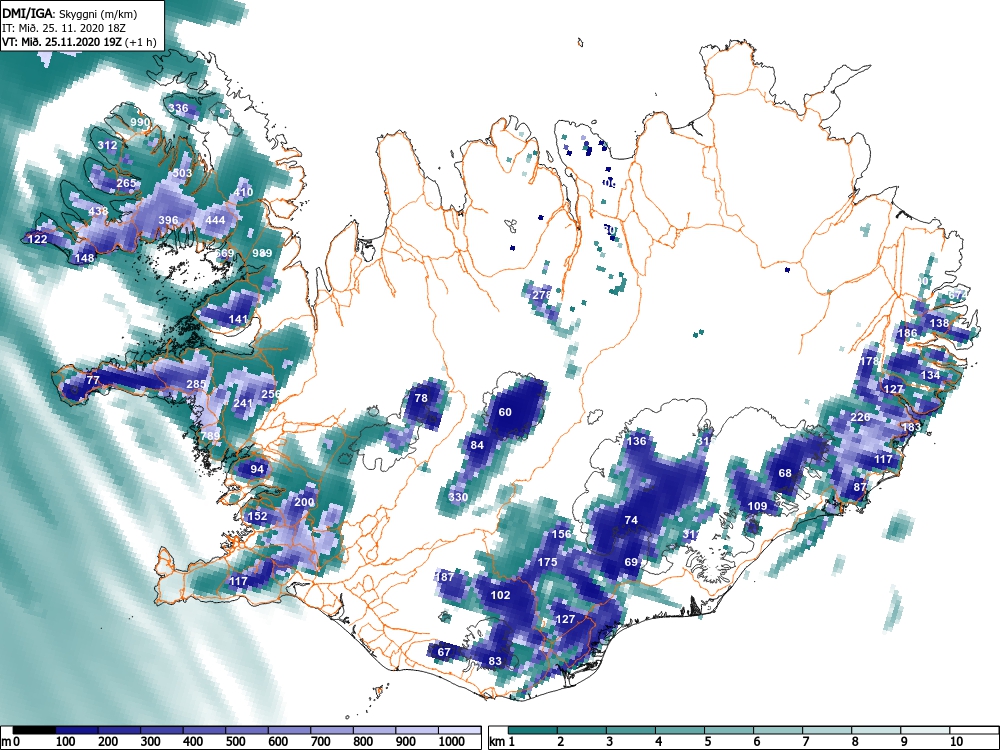Click the black swatch in the meter legend

click(34, 730)
